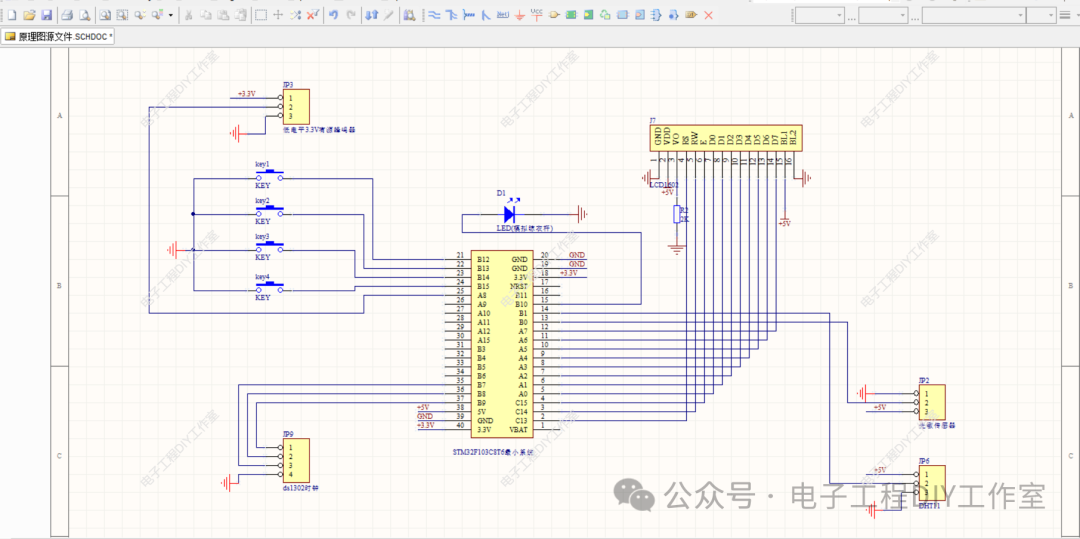Open the small arrow beside the zoom icons
This screenshot has width=1080, height=539.
pyautogui.click(x=171, y=15)
